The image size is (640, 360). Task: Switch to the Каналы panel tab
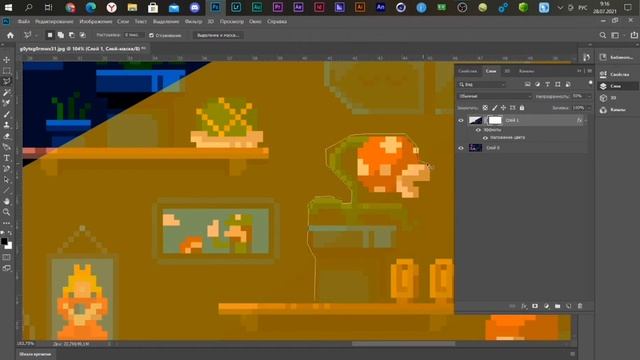[x=526, y=71]
